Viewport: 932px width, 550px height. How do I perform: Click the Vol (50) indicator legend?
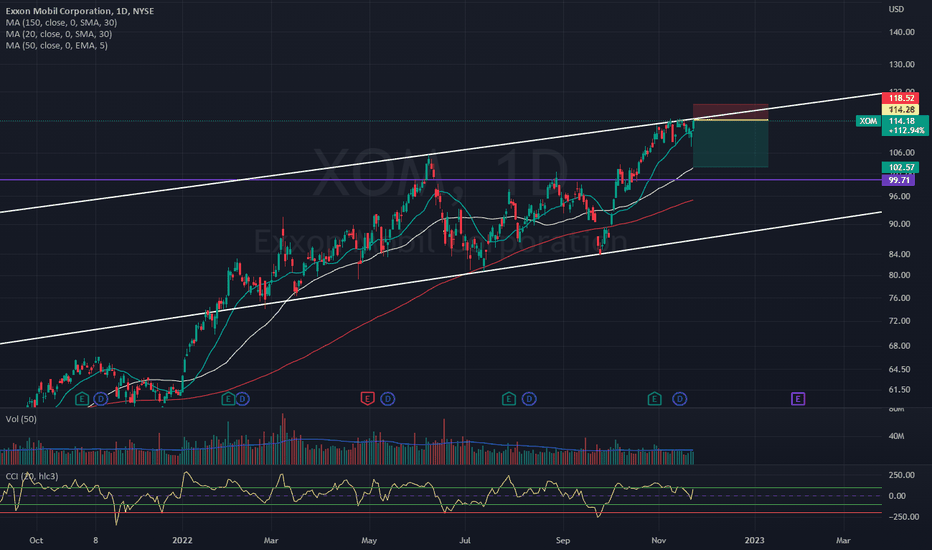click(x=21, y=419)
